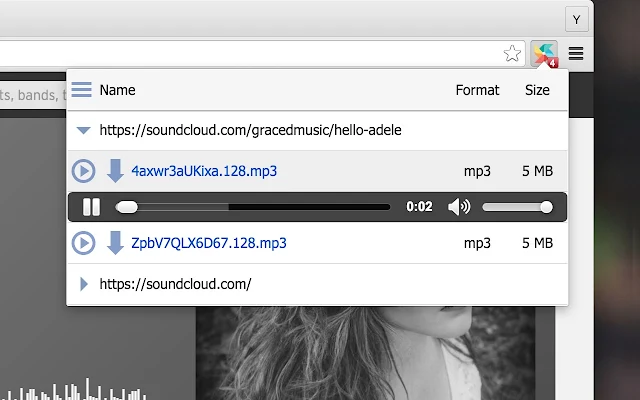Viewport: 640px width, 400px height.
Task: Click the volume slider
Action: point(518,207)
